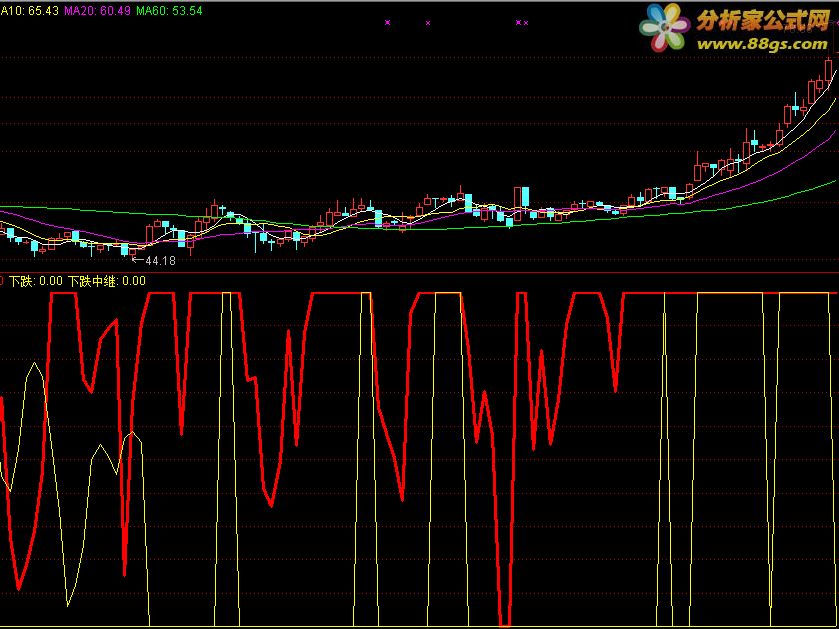
Task: Click the 下跌: 0.00 indicator label
Action: [36, 281]
